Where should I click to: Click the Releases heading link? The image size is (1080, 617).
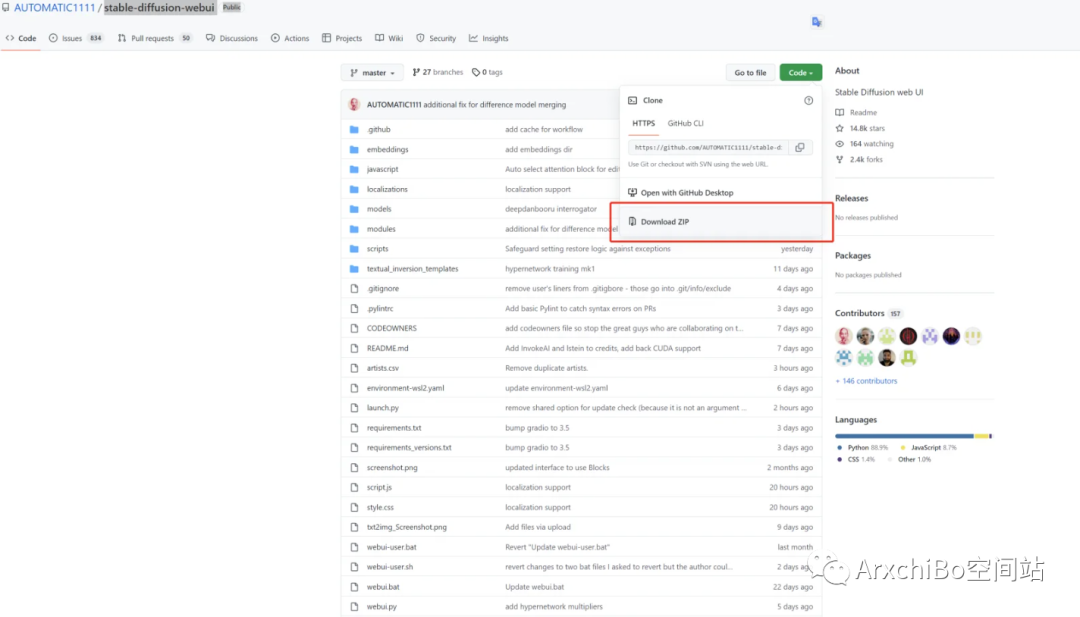(851, 198)
